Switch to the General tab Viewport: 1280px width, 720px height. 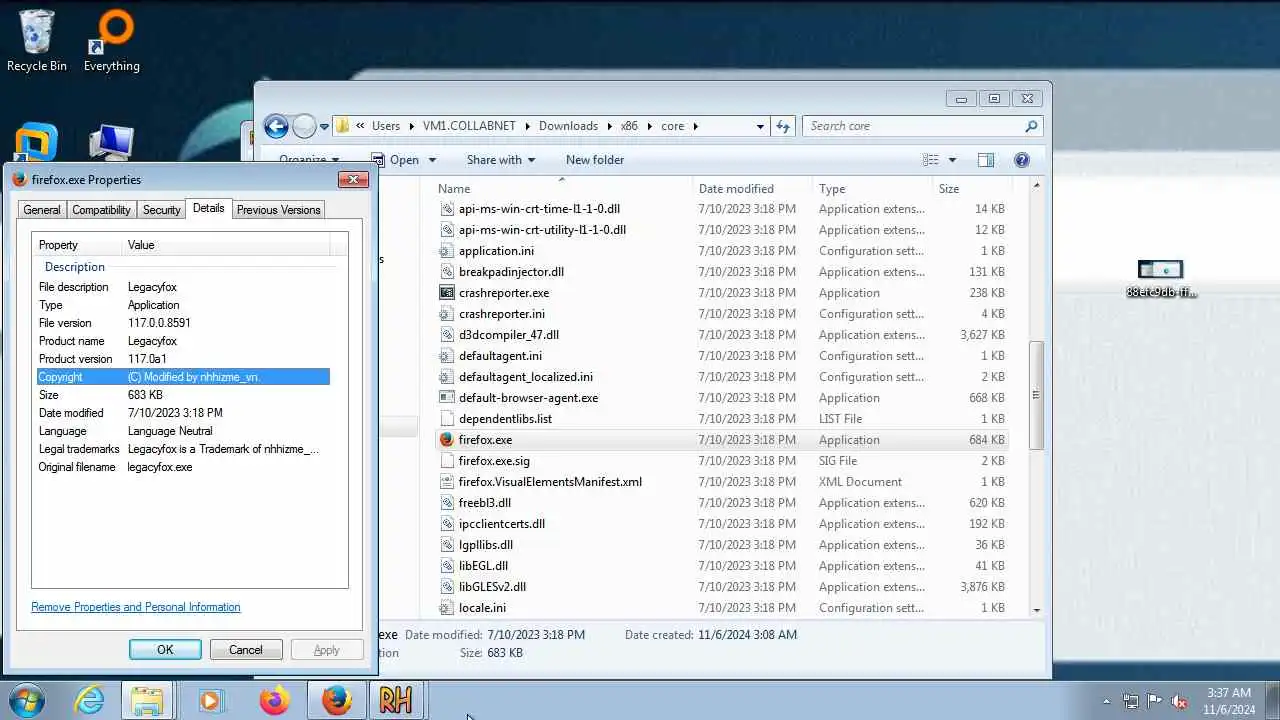click(42, 210)
